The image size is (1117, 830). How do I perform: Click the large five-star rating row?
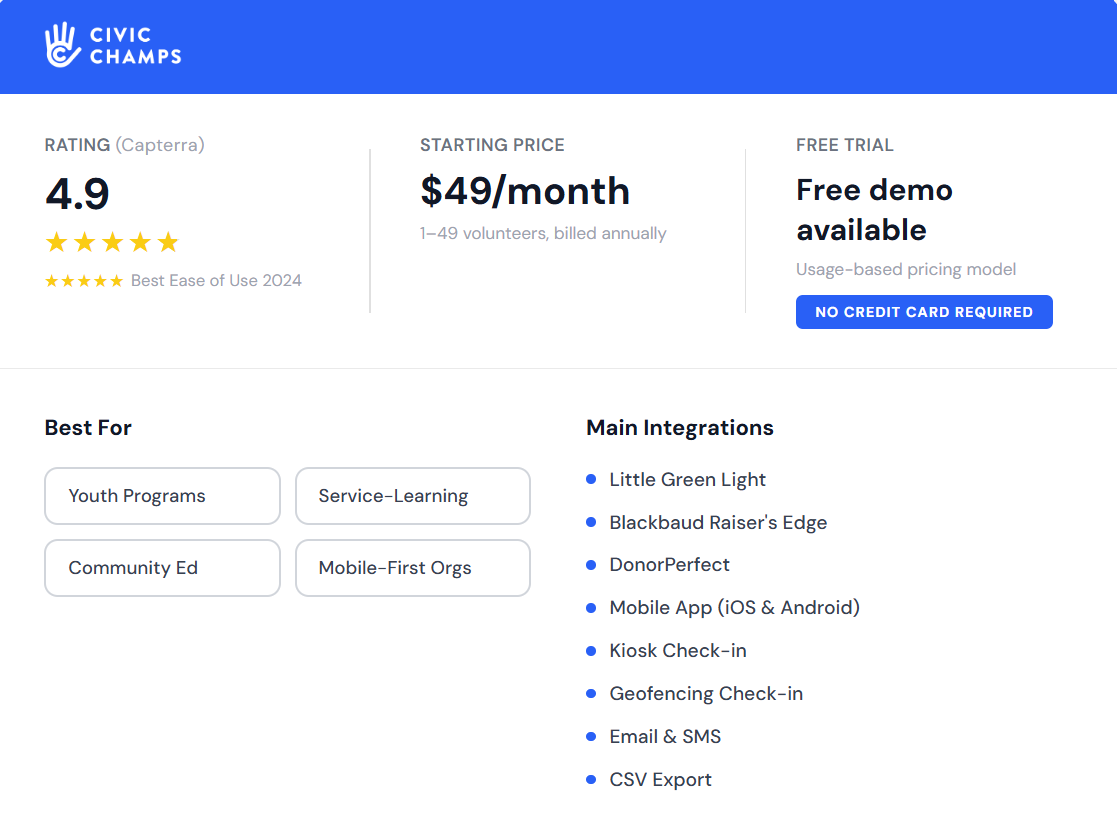112,242
